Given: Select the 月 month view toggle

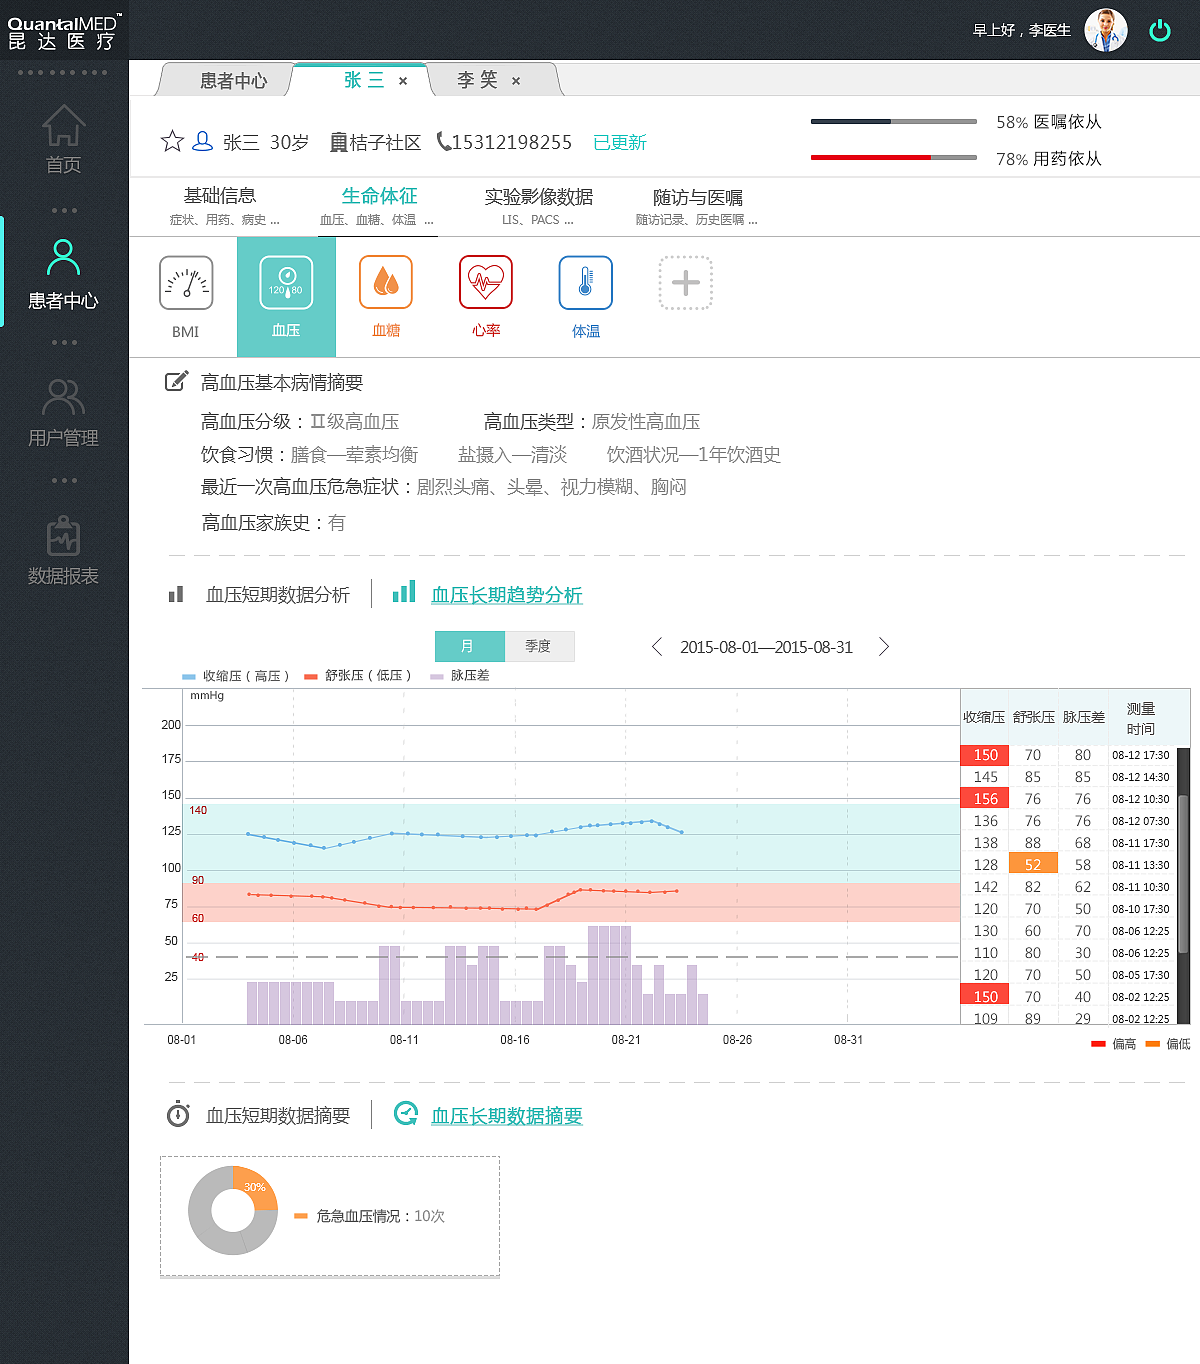Looking at the screenshot, I should coord(470,646).
